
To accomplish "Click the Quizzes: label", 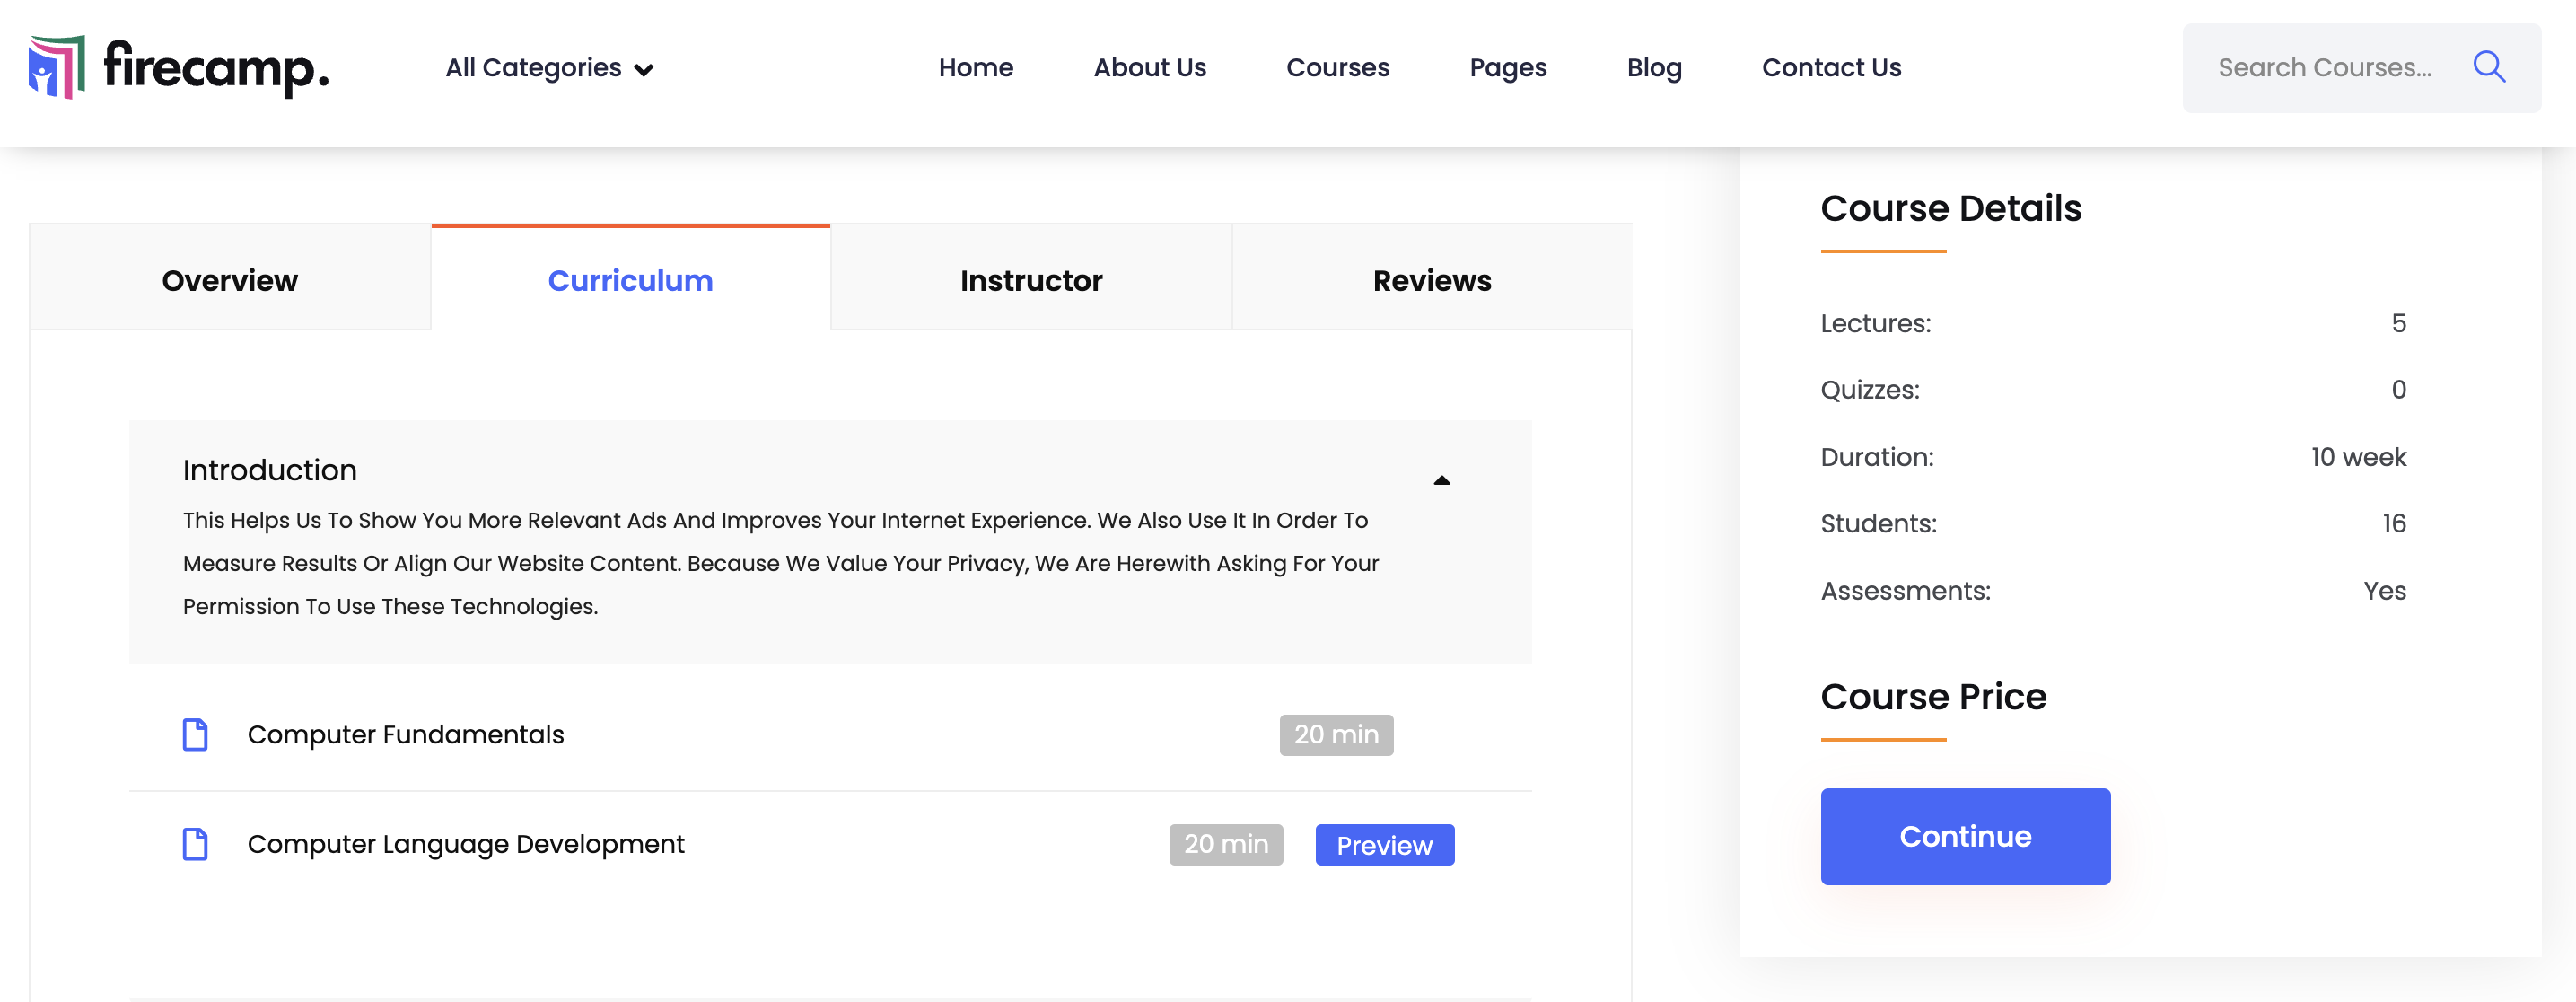I will click(1869, 390).
